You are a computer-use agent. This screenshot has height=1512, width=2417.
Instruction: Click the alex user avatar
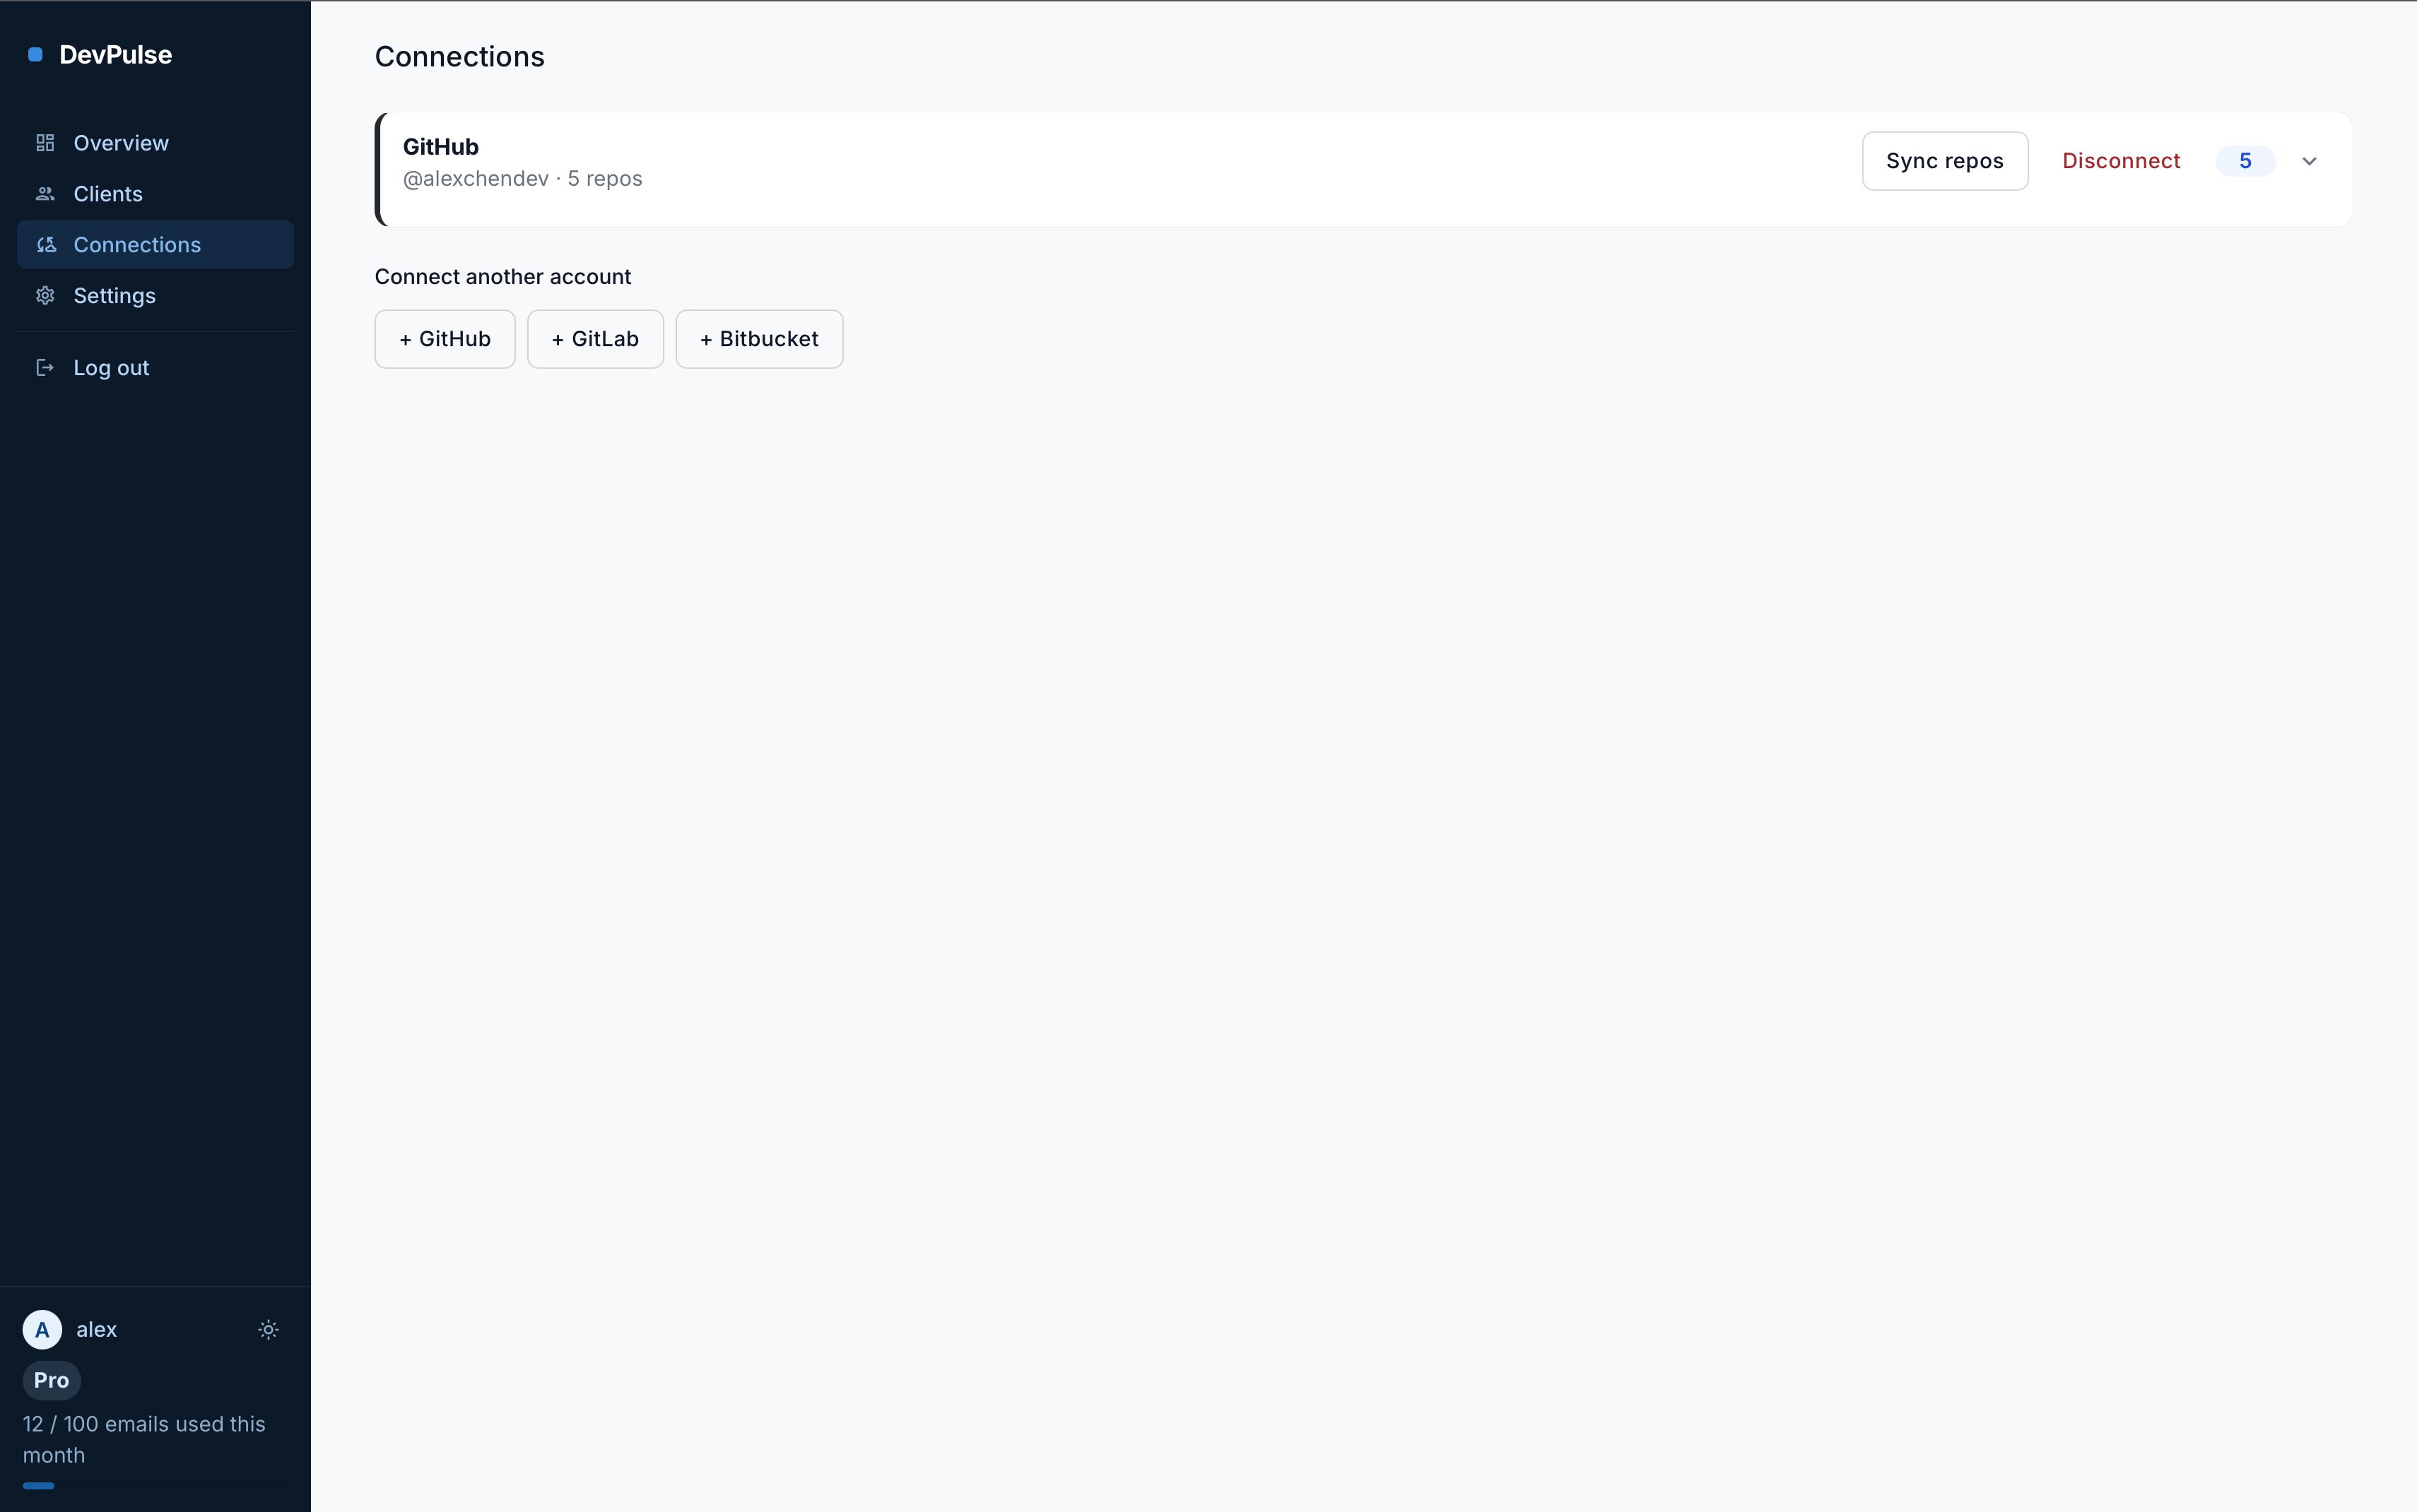click(42, 1330)
